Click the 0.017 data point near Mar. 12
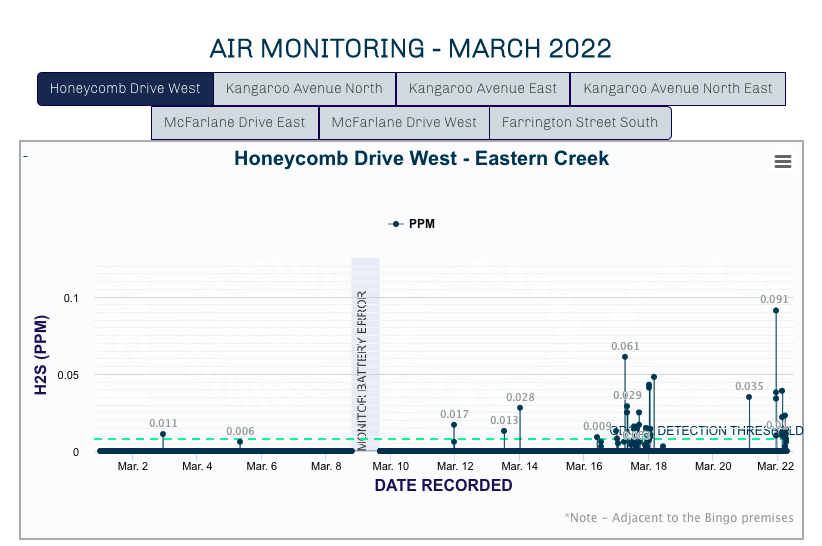The width and height of the screenshot is (822, 546). pyautogui.click(x=454, y=425)
